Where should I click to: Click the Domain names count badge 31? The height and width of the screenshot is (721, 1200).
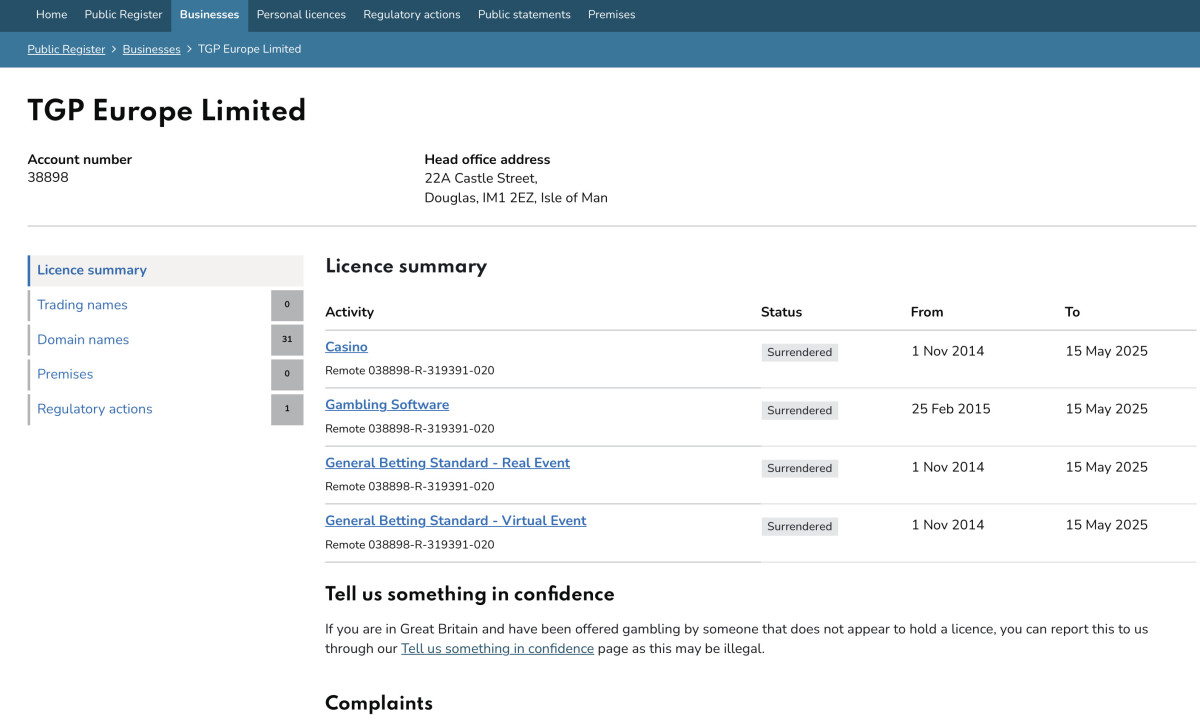pos(287,340)
